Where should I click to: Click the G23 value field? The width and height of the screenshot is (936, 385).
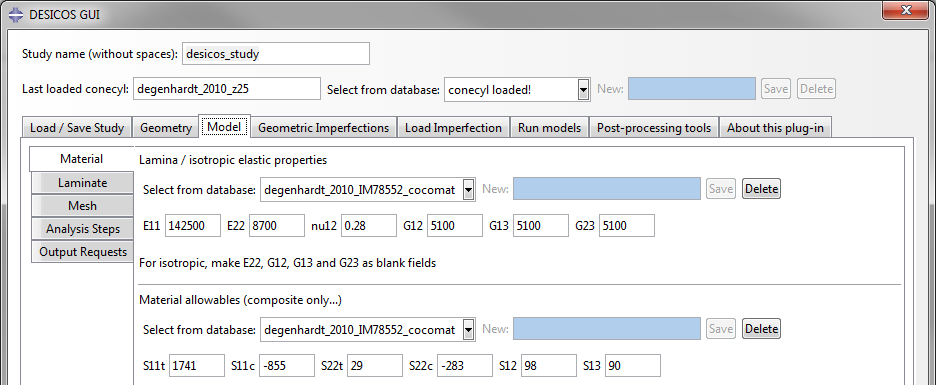click(627, 226)
